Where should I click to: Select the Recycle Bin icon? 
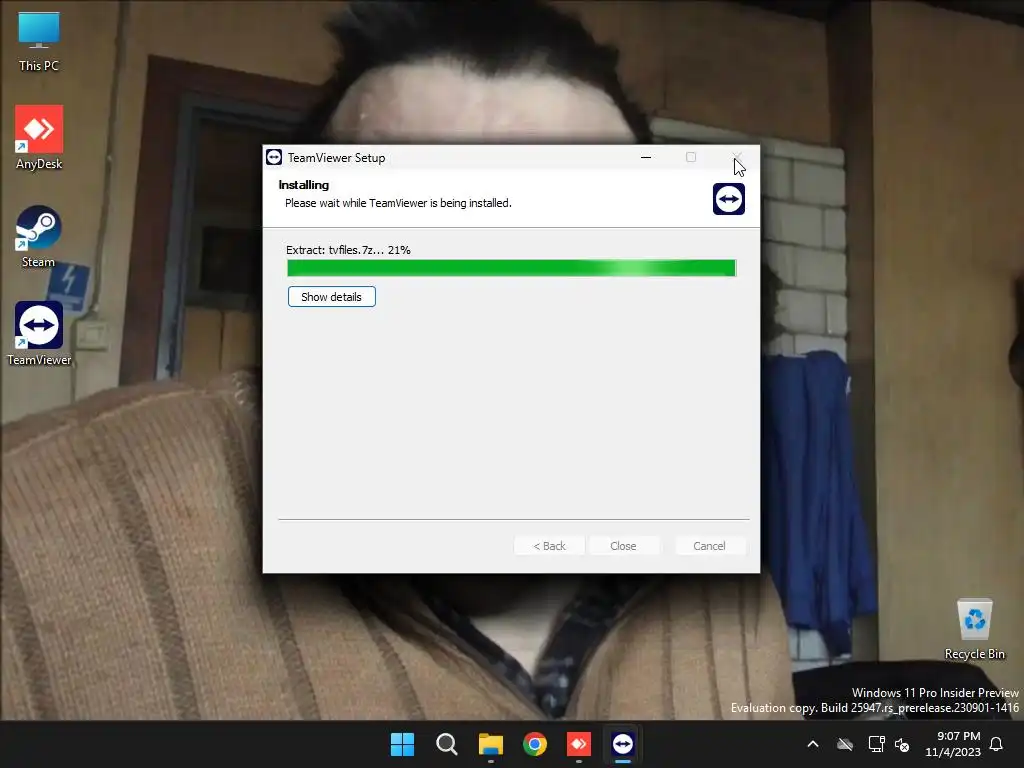point(974,630)
